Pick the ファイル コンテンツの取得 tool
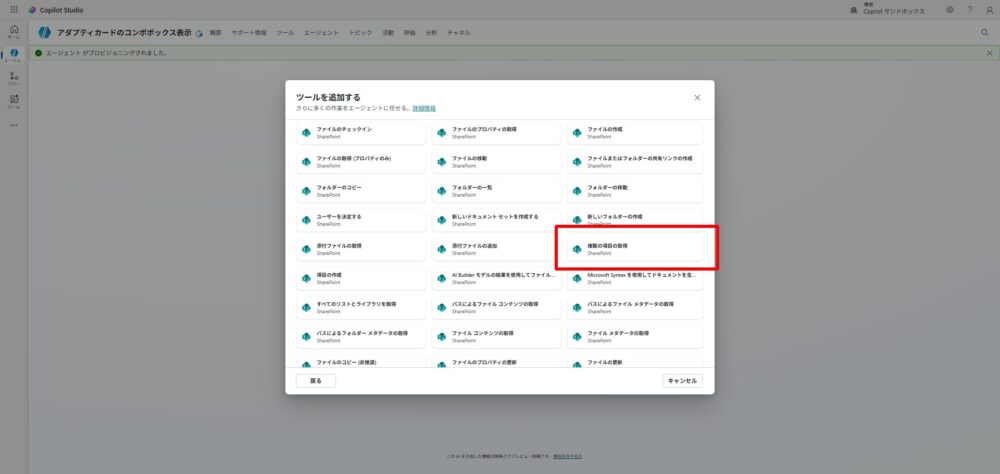Image resolution: width=1000 pixels, height=474 pixels. [x=499, y=334]
